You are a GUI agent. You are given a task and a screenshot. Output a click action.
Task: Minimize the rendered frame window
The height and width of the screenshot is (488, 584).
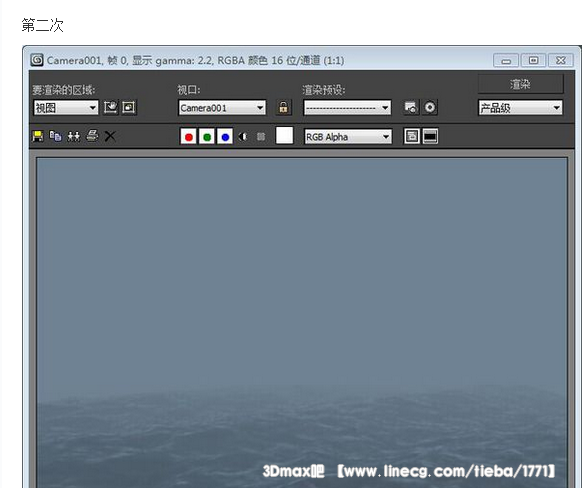point(506,60)
